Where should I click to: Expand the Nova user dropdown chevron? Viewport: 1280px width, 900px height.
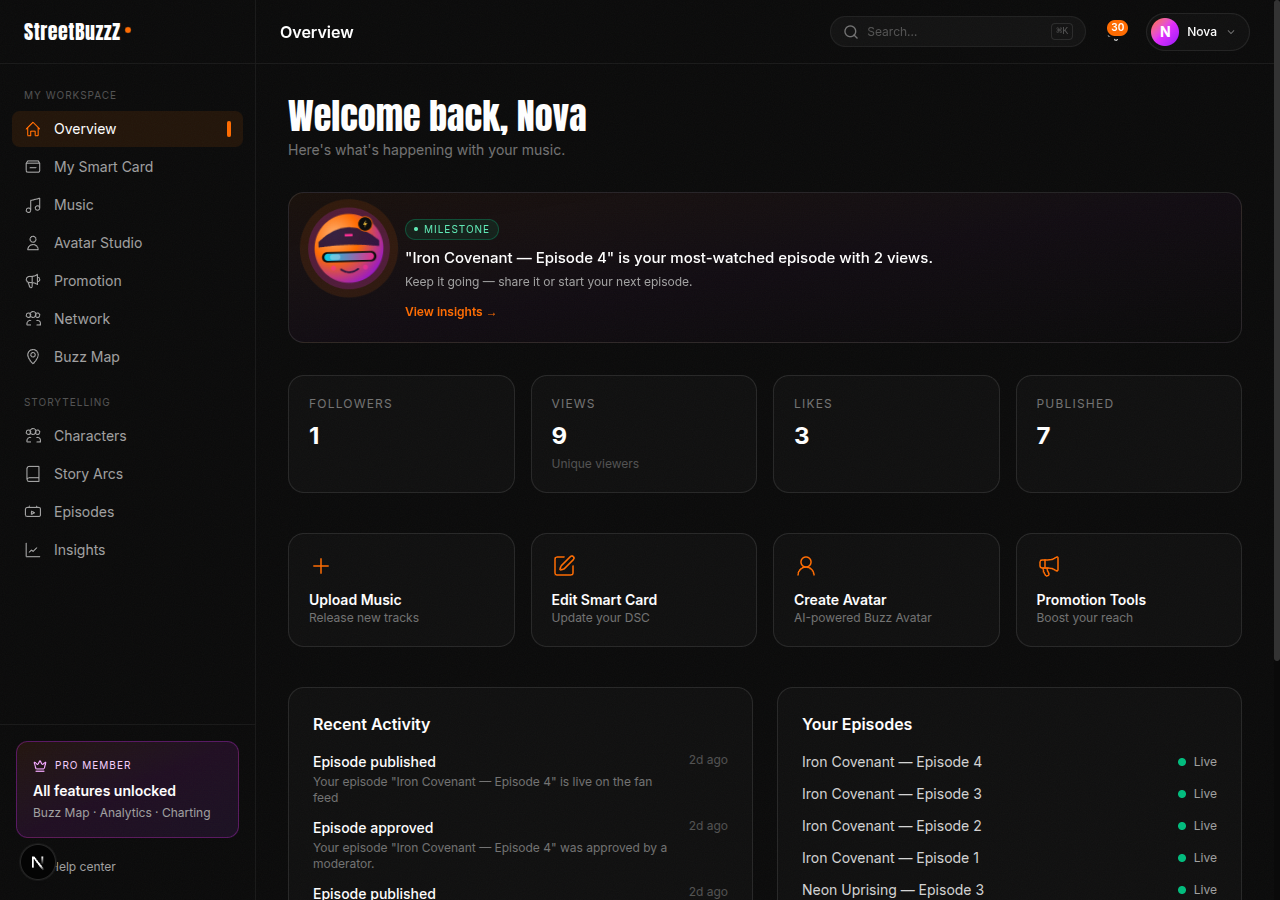[1231, 32]
